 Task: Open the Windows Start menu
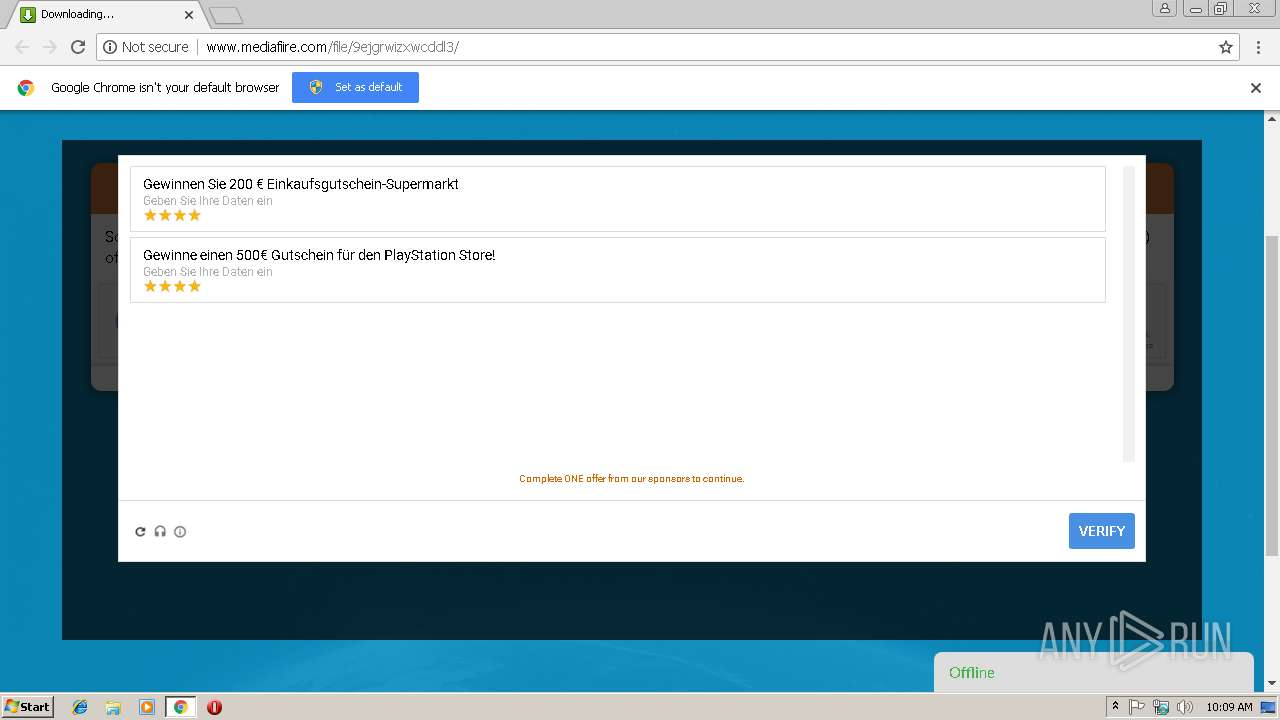[x=28, y=706]
